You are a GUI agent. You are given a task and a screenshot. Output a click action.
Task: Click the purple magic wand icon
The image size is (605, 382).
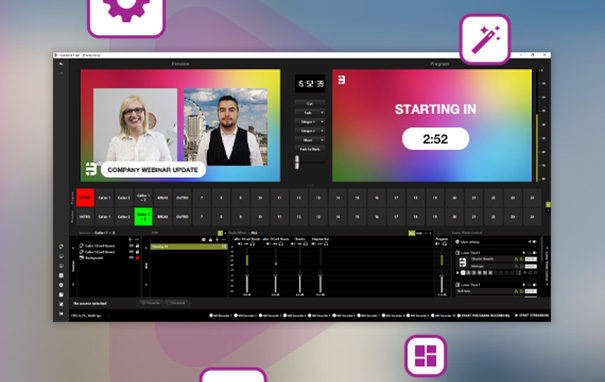[x=485, y=39]
